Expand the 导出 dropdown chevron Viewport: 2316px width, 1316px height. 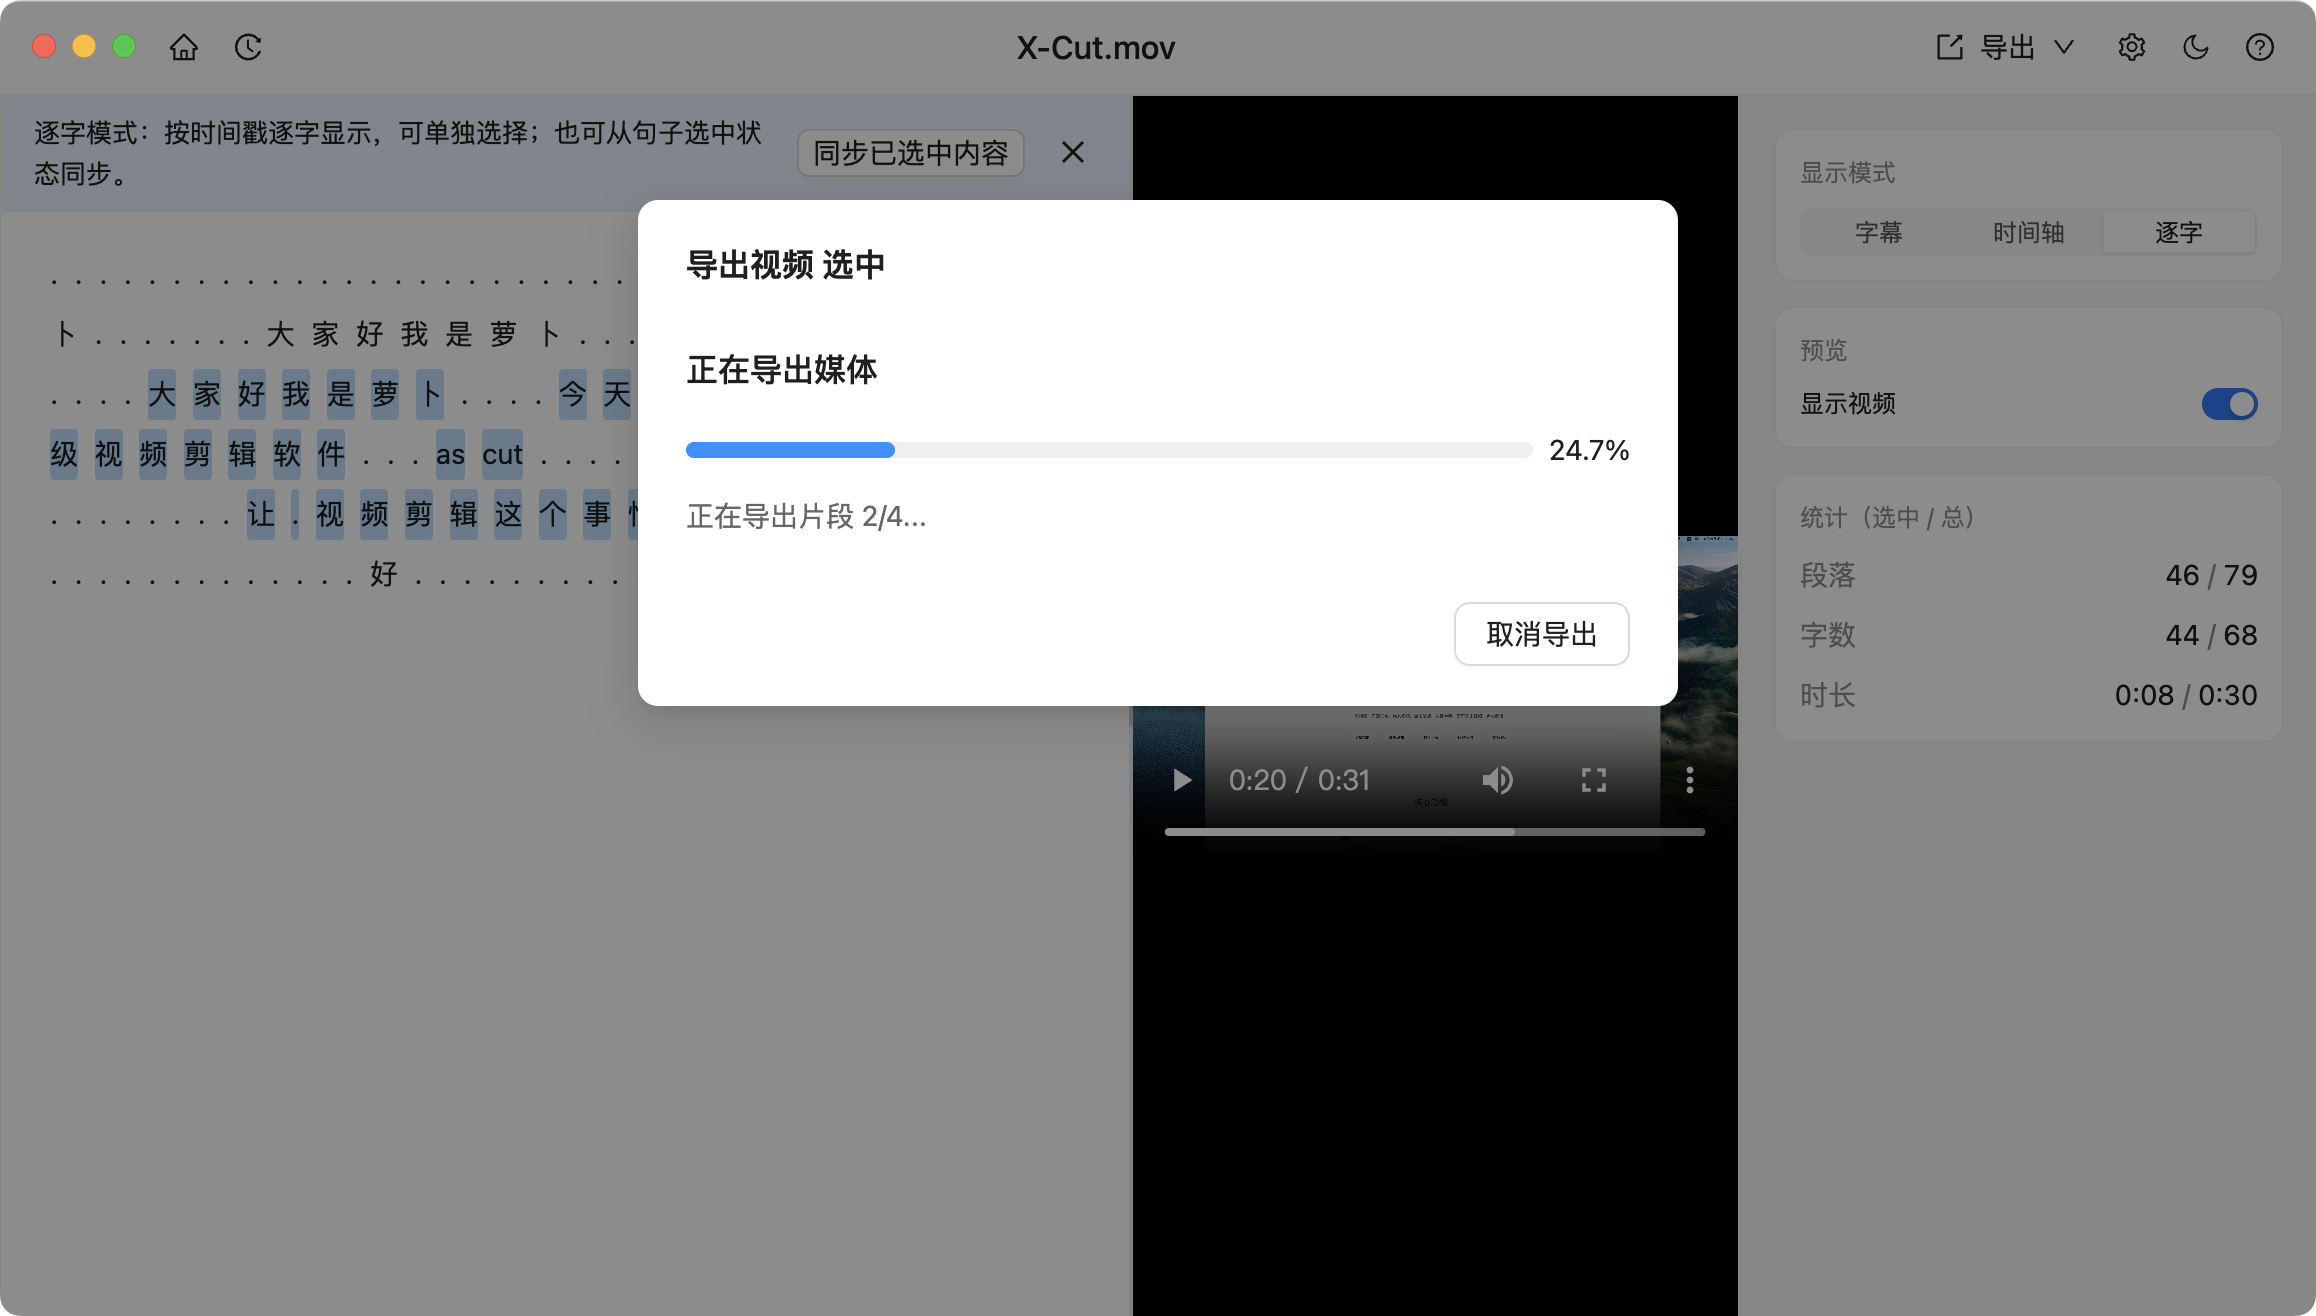[2063, 47]
